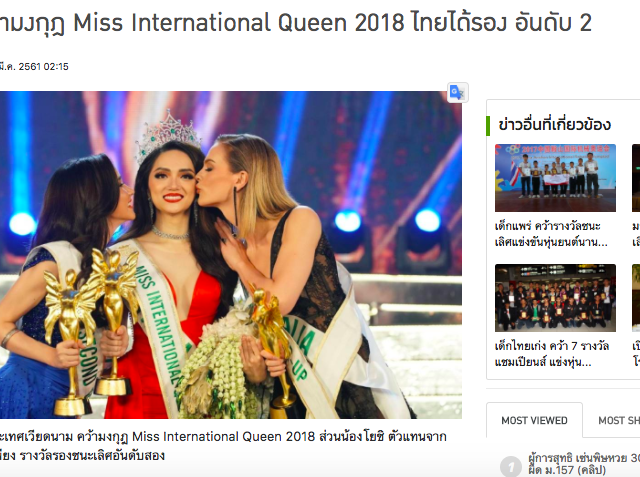Image resolution: width=640 pixels, height=477 pixels.
Task: Click the cut-off link right of เด็กไทยเก่ง story
Action: (x=636, y=354)
